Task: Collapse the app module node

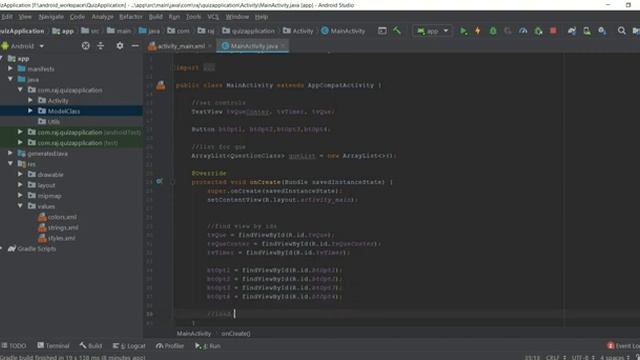Action: [2, 58]
